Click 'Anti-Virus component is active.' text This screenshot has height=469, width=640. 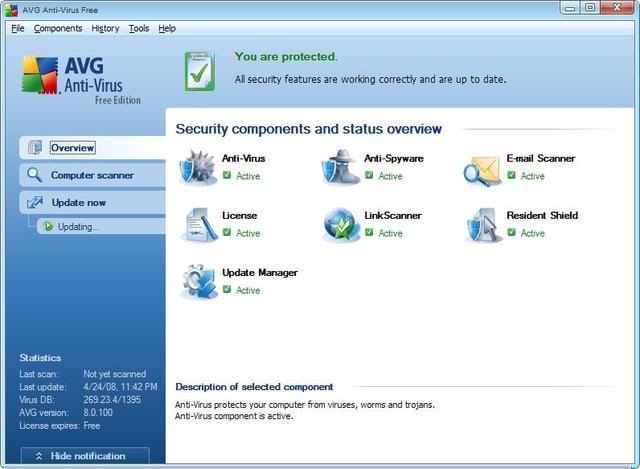click(x=234, y=416)
